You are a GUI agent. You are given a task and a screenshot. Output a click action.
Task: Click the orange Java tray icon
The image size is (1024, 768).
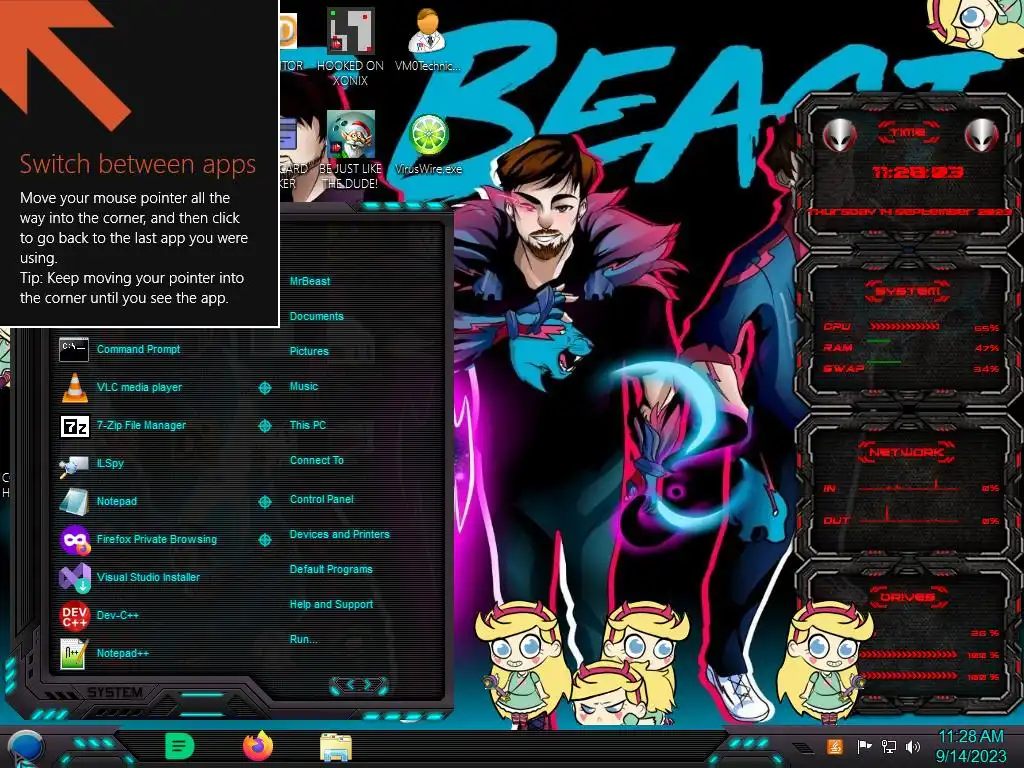pos(835,746)
